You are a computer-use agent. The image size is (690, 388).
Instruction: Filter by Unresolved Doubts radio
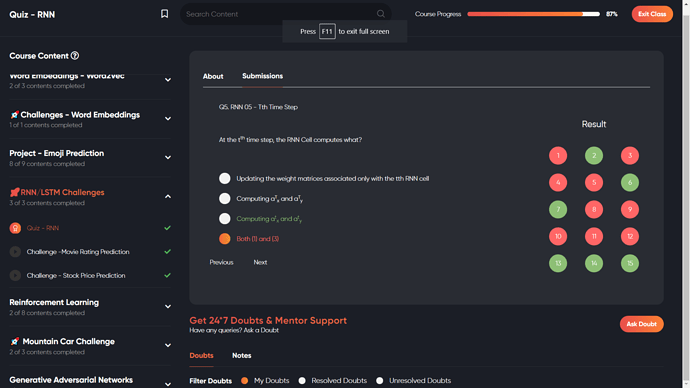click(x=379, y=381)
